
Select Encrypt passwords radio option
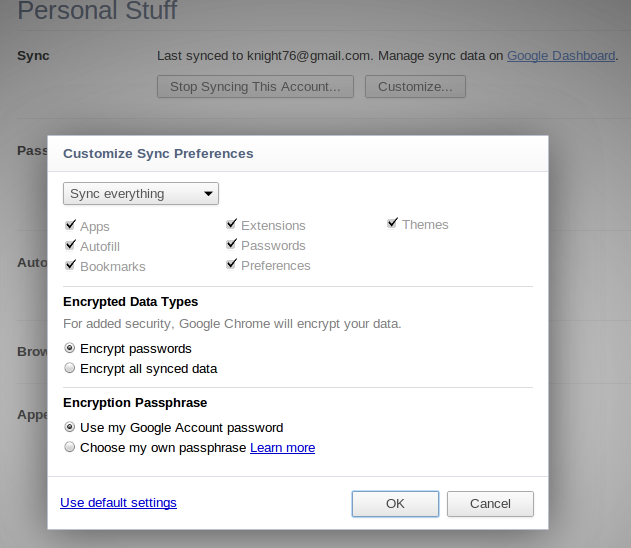[x=70, y=348]
